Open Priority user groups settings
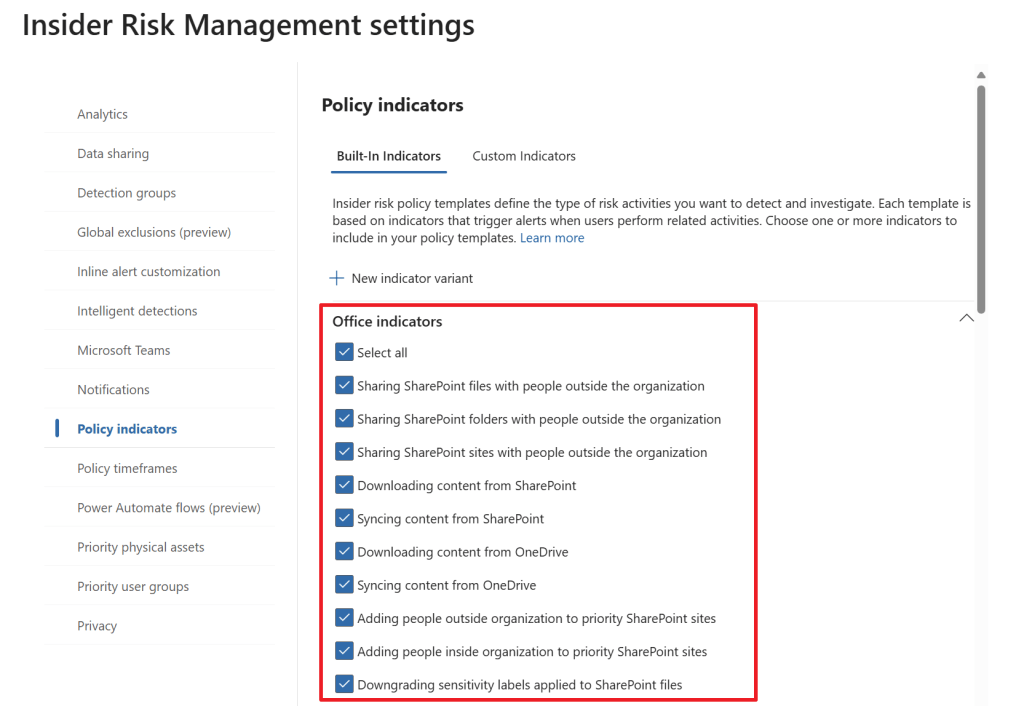Image resolution: width=1024 pixels, height=706 pixels. (x=133, y=586)
